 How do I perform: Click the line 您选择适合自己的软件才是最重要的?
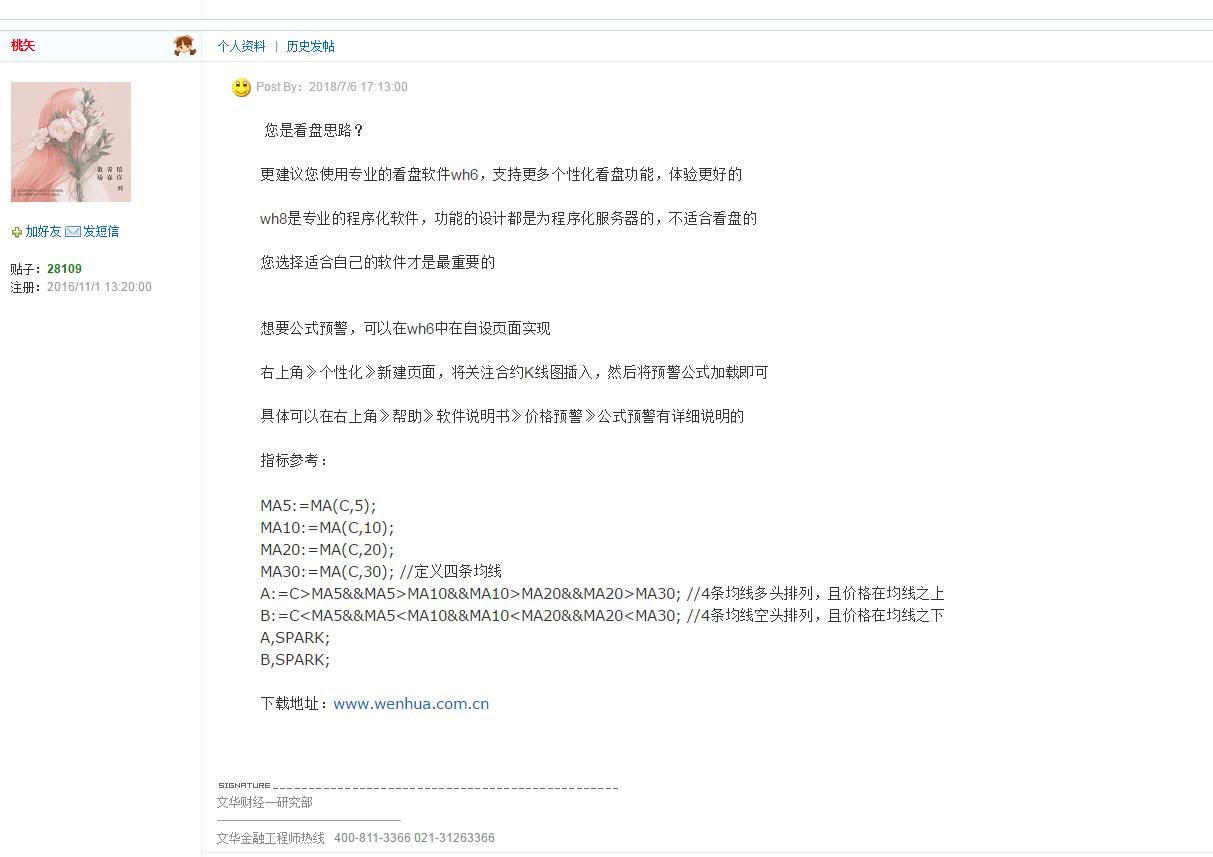click(x=377, y=263)
